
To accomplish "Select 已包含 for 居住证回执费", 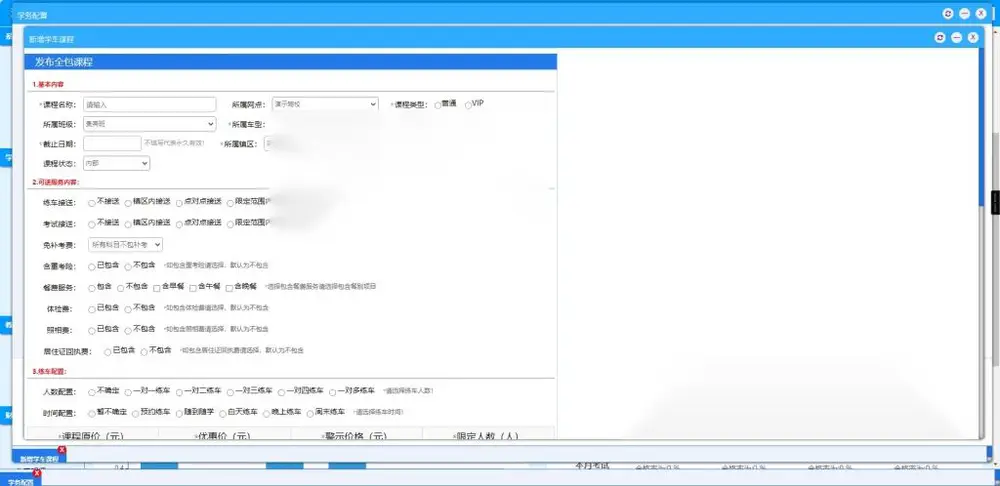I will coord(108,352).
